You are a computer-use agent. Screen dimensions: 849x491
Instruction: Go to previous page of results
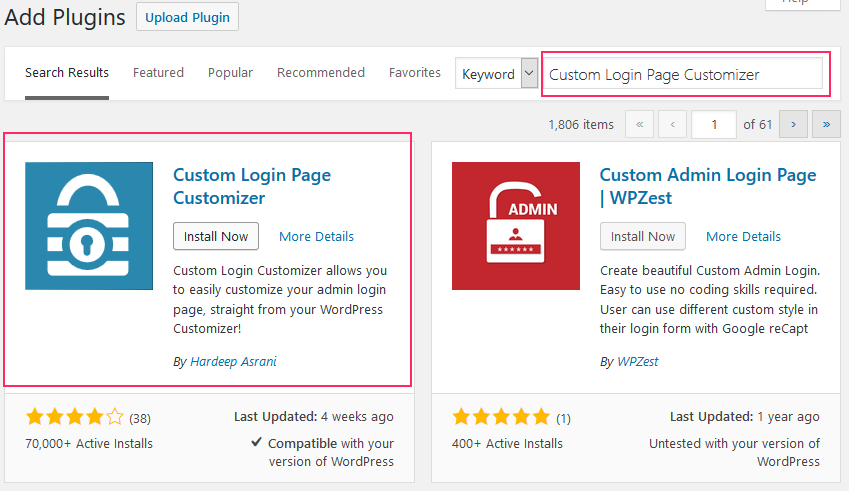(x=672, y=125)
